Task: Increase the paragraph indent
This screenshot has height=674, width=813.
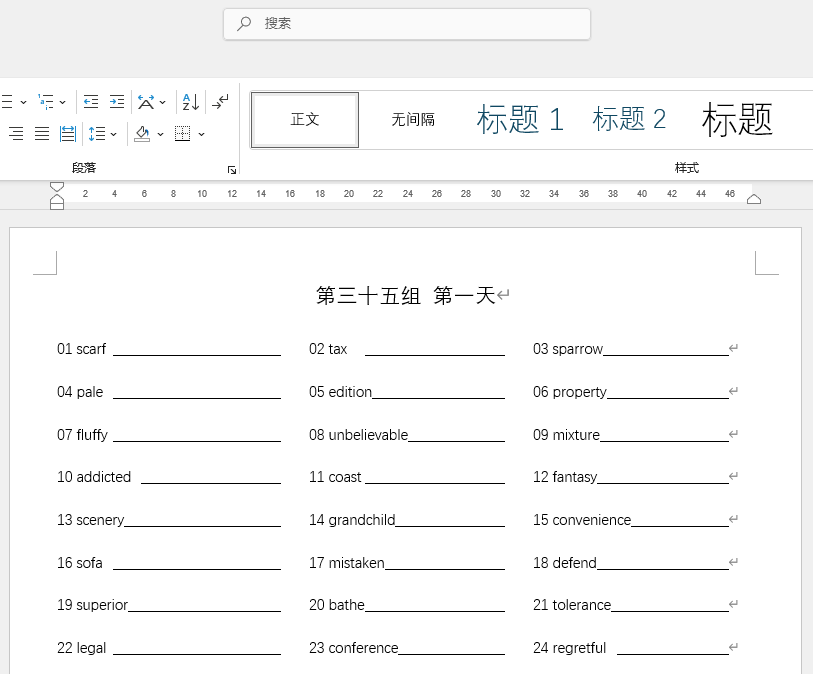Action: [117, 102]
